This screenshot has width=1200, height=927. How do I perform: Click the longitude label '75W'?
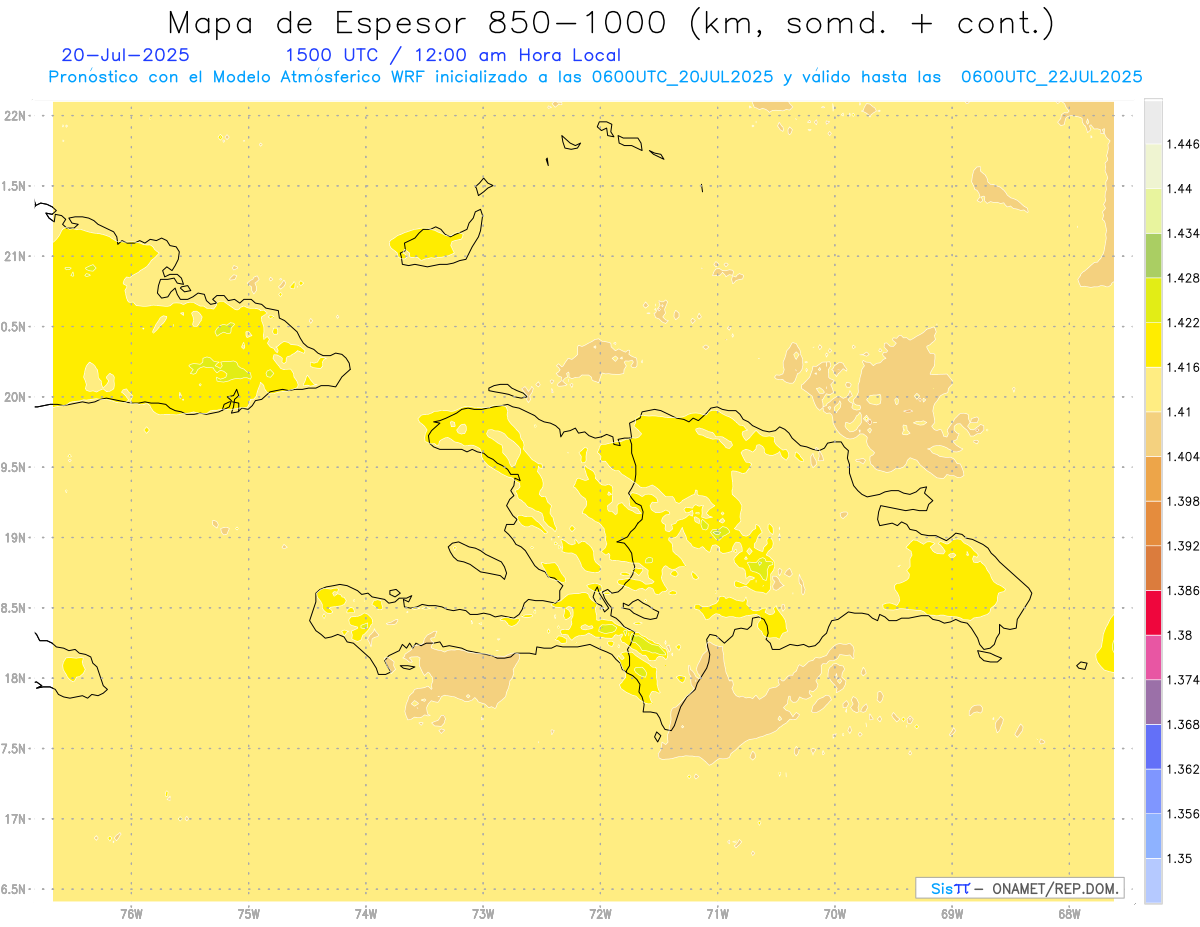pos(248,914)
